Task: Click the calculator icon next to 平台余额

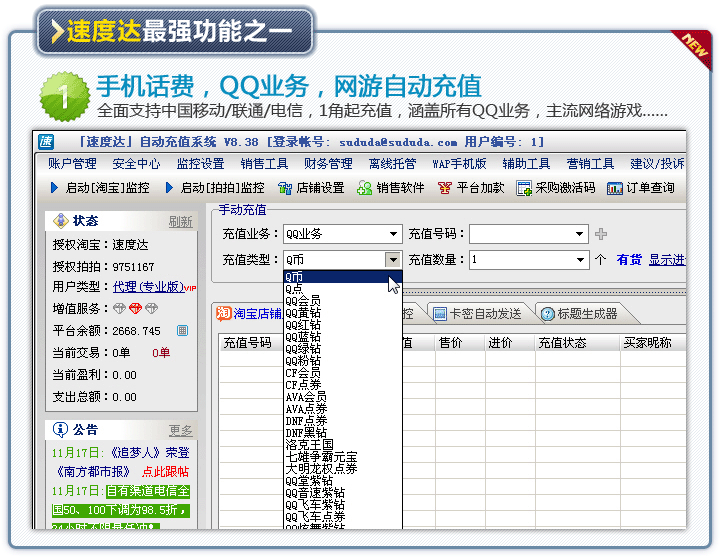Action: coord(182,331)
